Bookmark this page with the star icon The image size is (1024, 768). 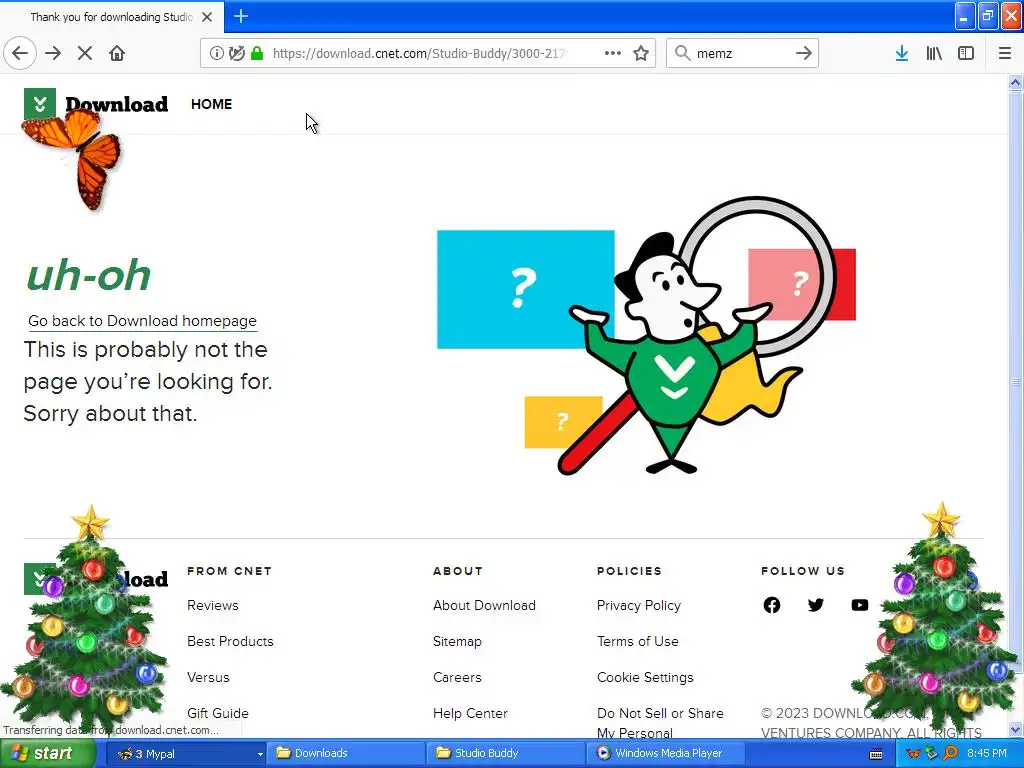(641, 53)
